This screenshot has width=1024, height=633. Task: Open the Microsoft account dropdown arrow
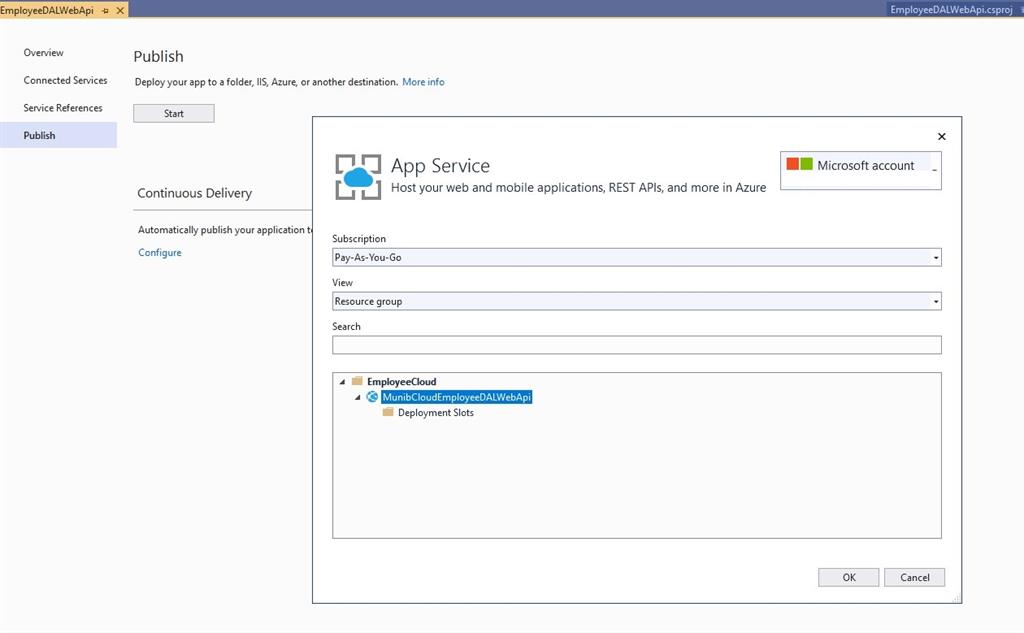pyautogui.click(x=936, y=170)
